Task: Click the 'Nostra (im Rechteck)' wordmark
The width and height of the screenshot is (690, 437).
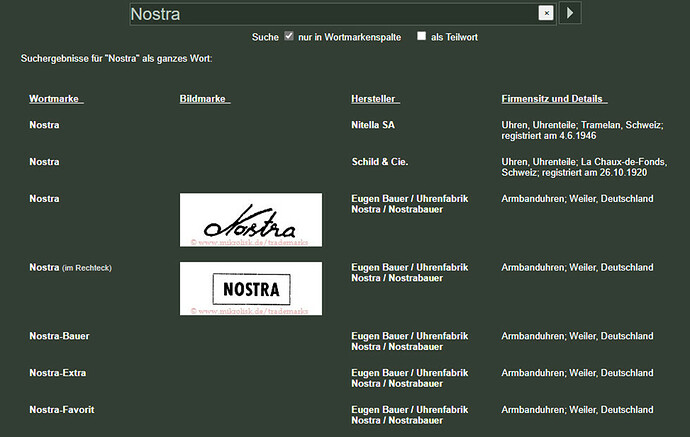Action: point(70,268)
